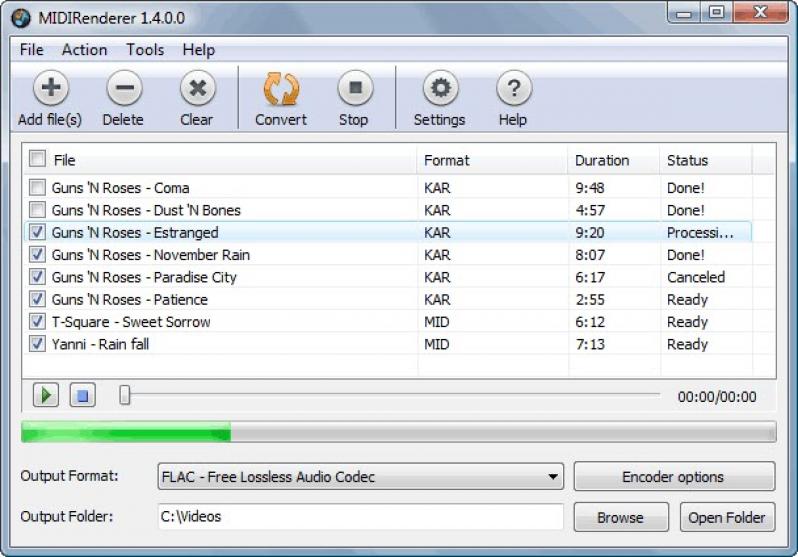Image resolution: width=798 pixels, height=557 pixels.
Task: Uncheck the T-Square - Sweet Sorrow checkbox
Action: coord(37,321)
